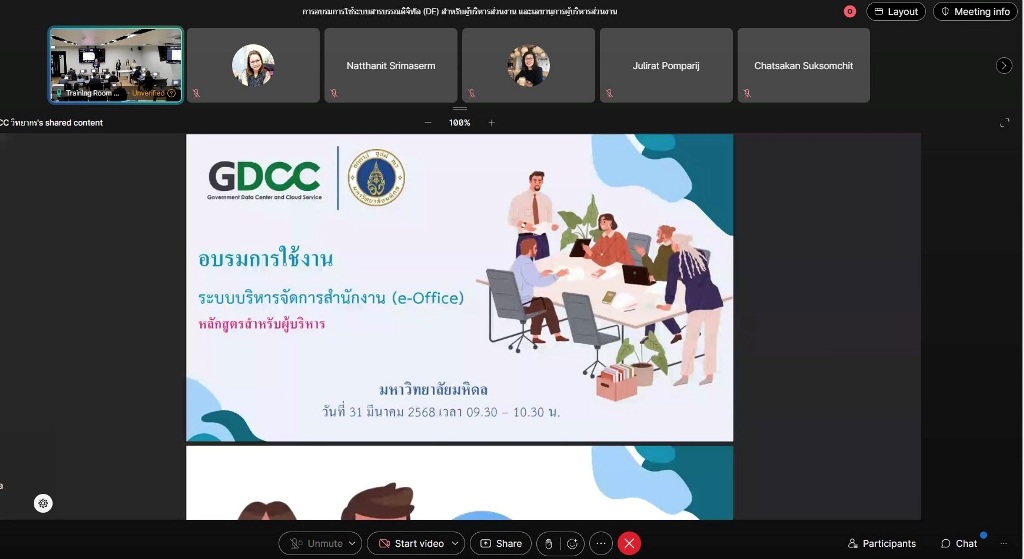The image size is (1024, 559).
Task: Open more options ellipsis in meeting controls
Action: 601,543
